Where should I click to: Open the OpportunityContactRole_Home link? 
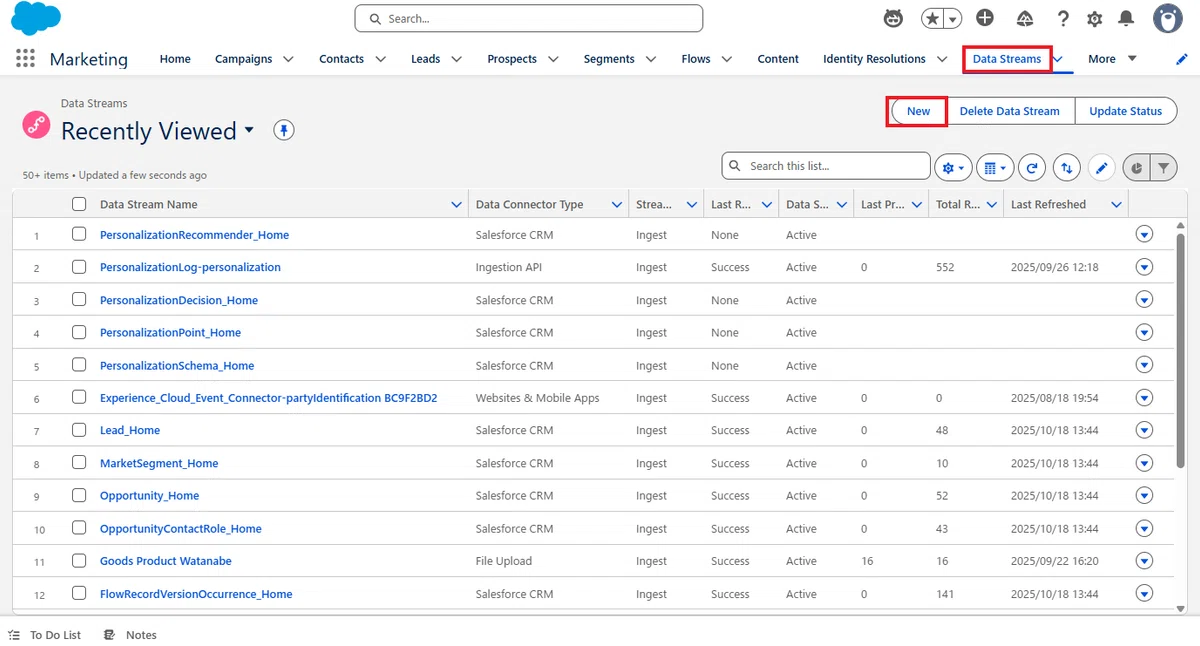[181, 529]
